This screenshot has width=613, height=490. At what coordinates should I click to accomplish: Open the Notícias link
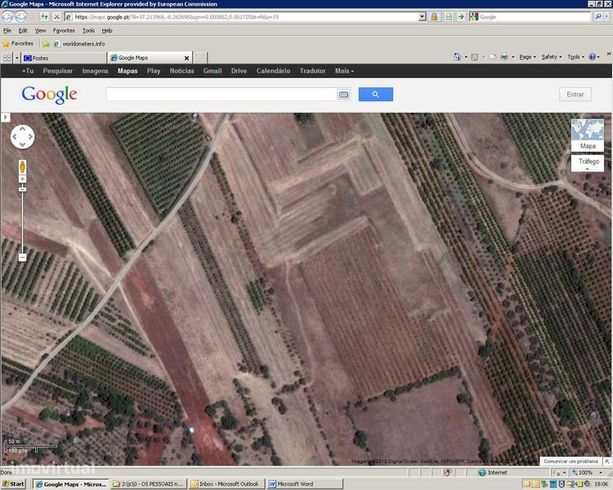coord(182,71)
